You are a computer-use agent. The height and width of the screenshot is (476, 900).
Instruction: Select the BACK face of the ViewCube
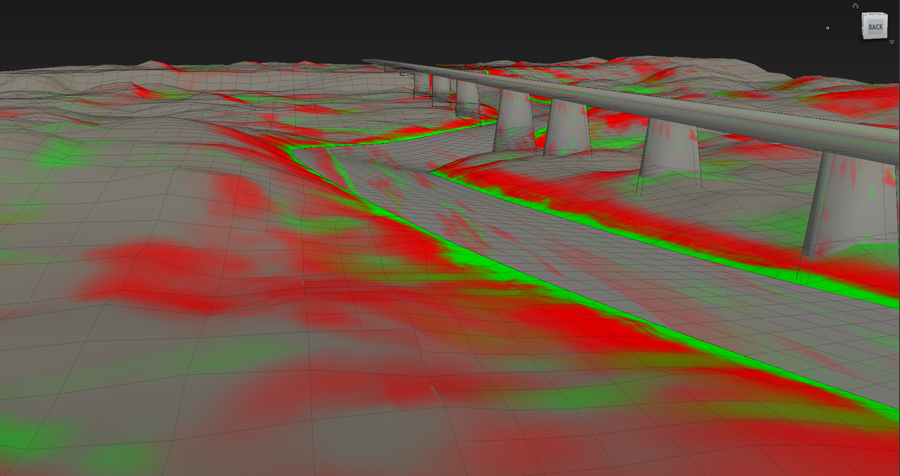click(x=875, y=26)
